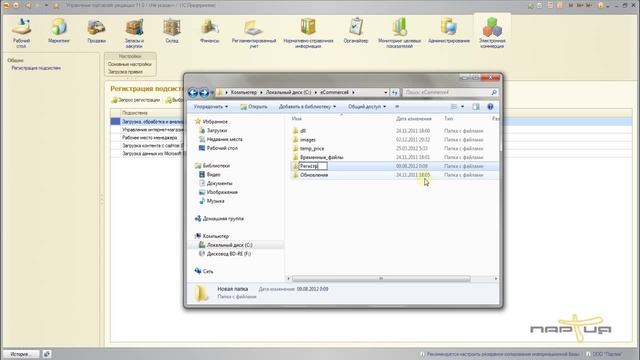The width and height of the screenshot is (640, 360).
Task: Click Запрос регистрации toolbar button
Action: tap(136, 100)
